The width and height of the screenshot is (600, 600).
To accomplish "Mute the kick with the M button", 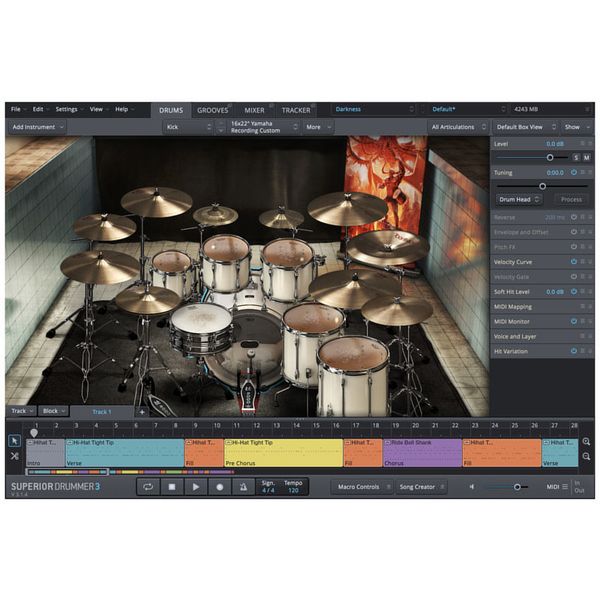I will coord(586,157).
